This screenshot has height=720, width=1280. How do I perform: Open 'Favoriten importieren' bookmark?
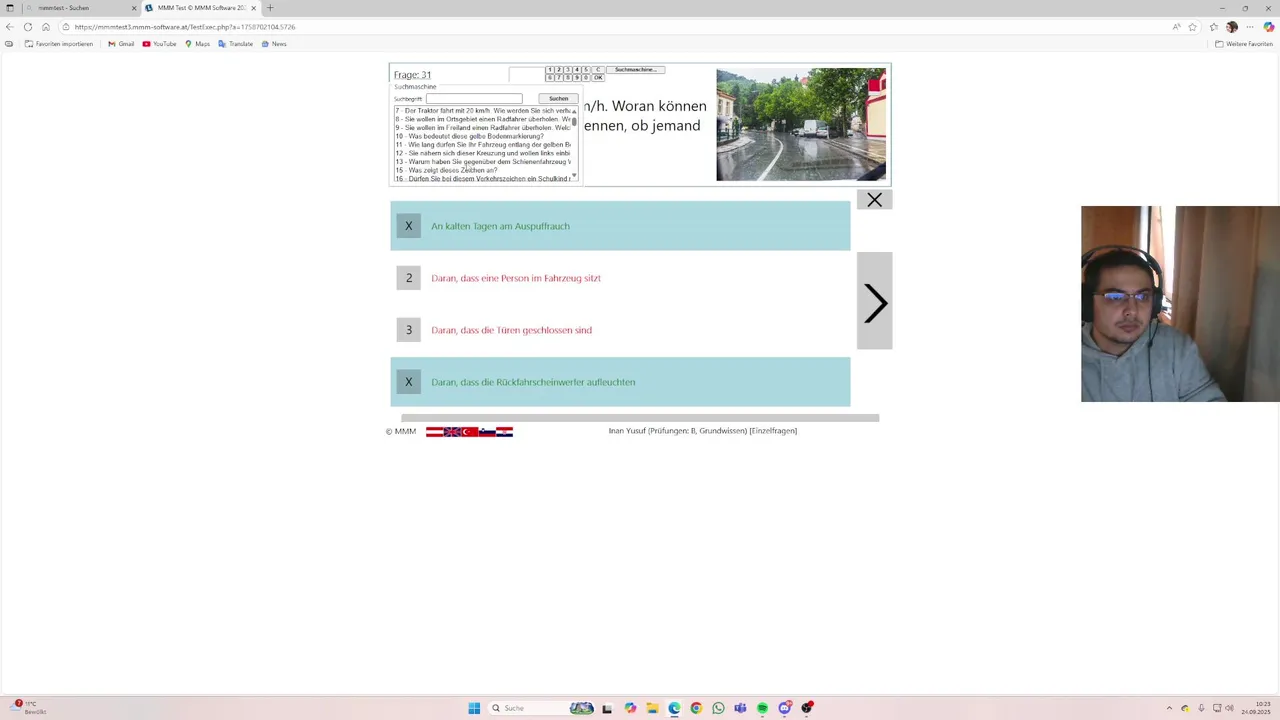pos(59,44)
